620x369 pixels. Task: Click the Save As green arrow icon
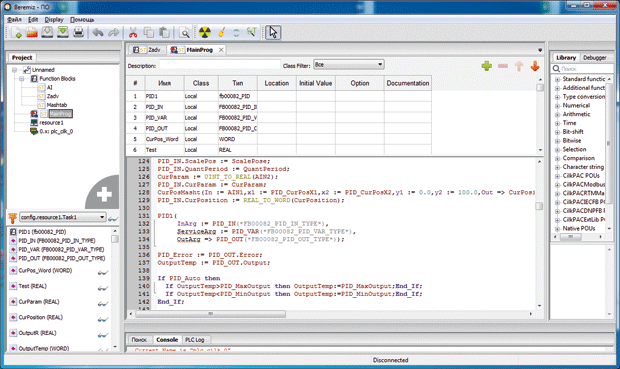pos(63,32)
